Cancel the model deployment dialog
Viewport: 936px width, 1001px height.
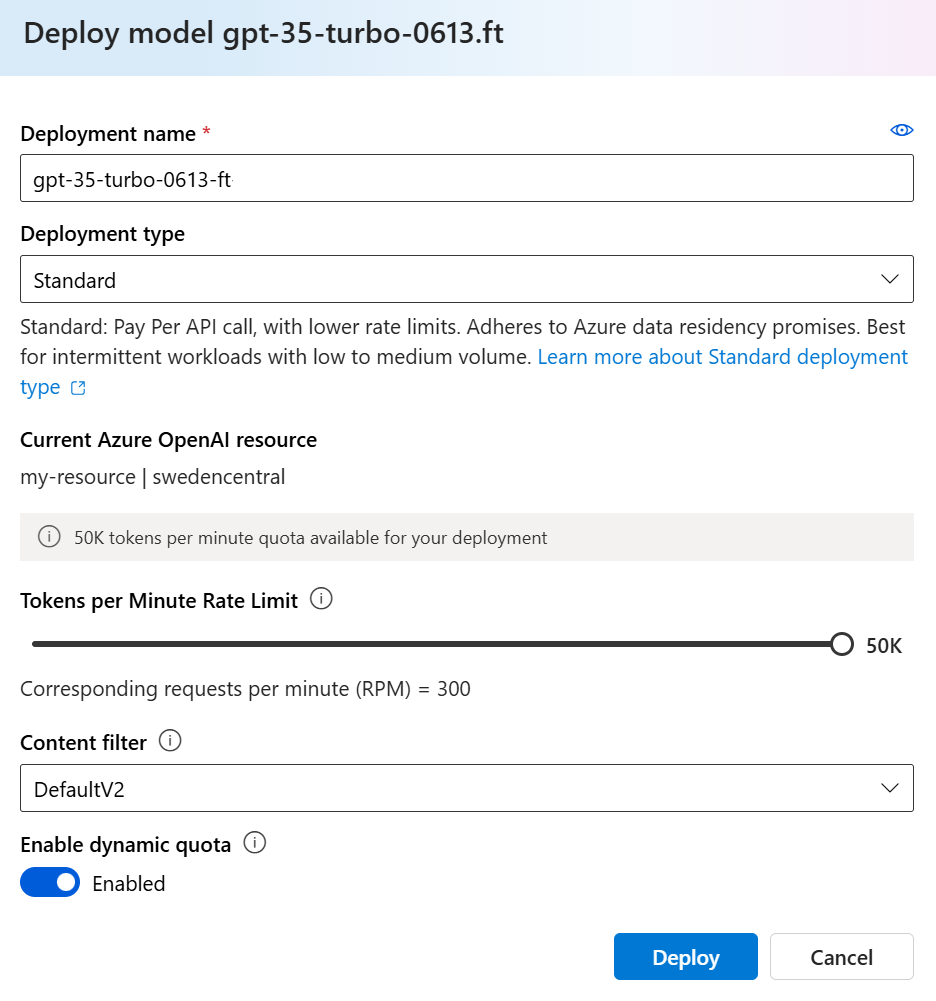(x=841, y=957)
